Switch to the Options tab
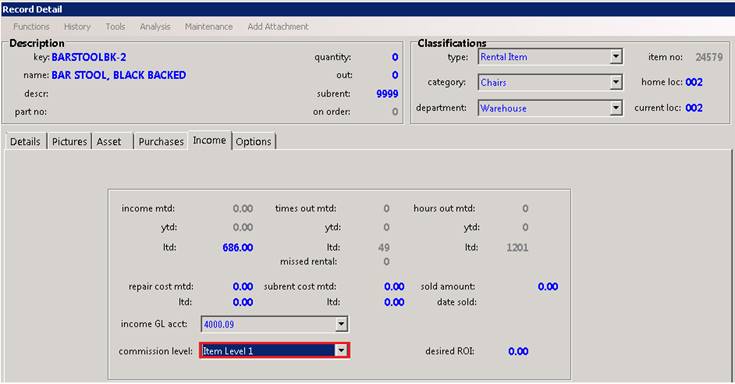 (x=254, y=142)
